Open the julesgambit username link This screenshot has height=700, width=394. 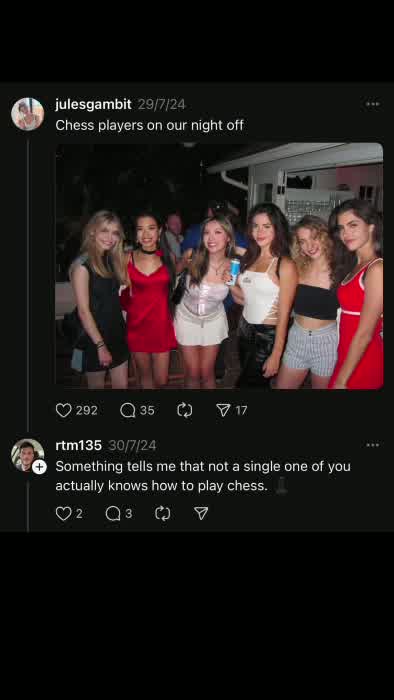(x=93, y=104)
